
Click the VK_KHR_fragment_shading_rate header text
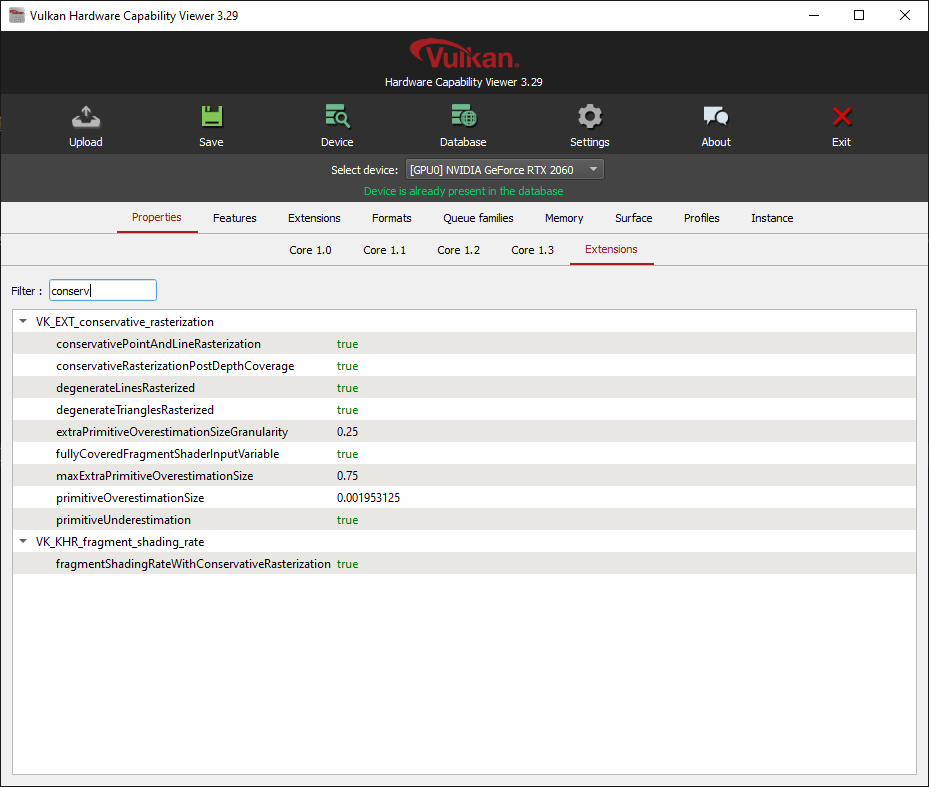(x=120, y=542)
